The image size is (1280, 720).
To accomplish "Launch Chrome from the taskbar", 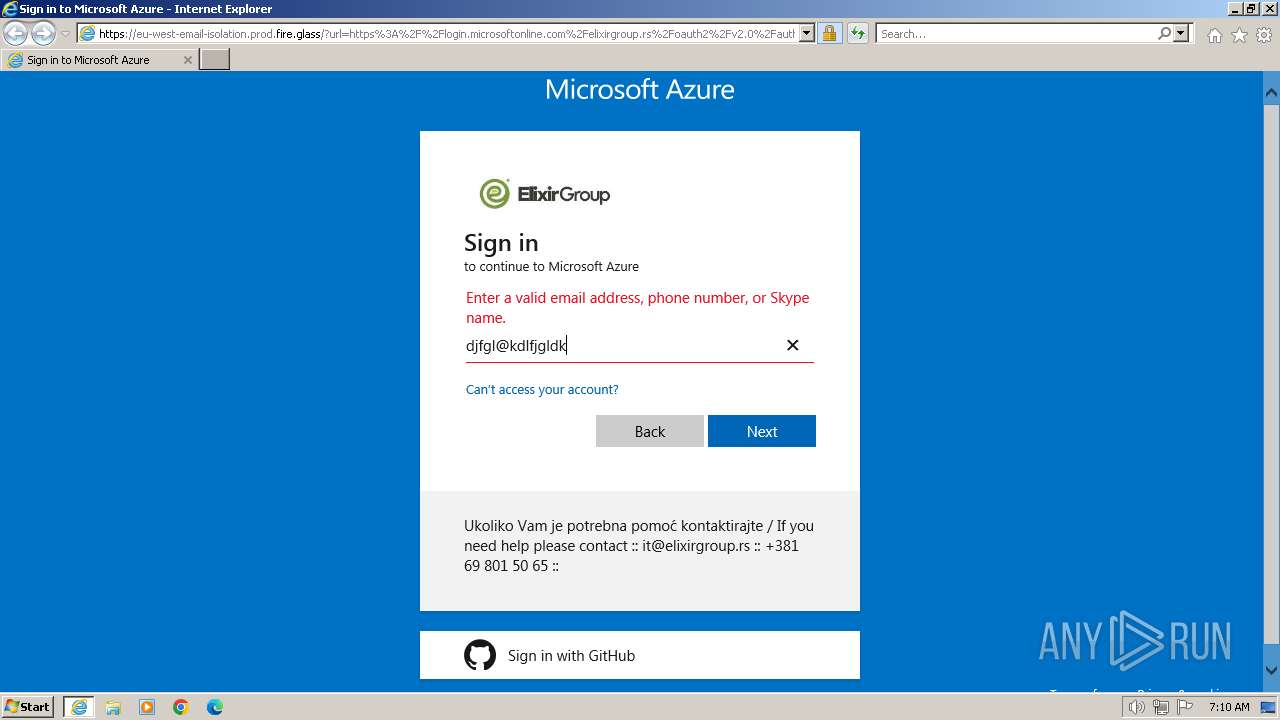I will (x=181, y=707).
